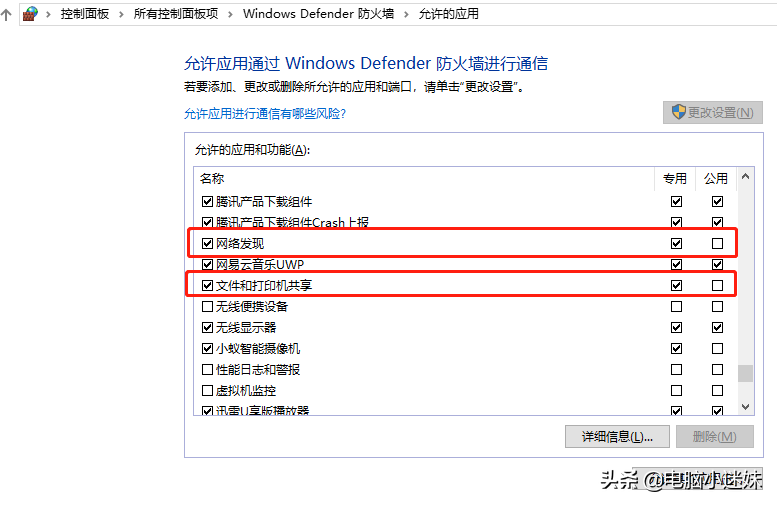Viewport: 777px width, 505px height.
Task: Click the 公用 column header
Action: 716,178
